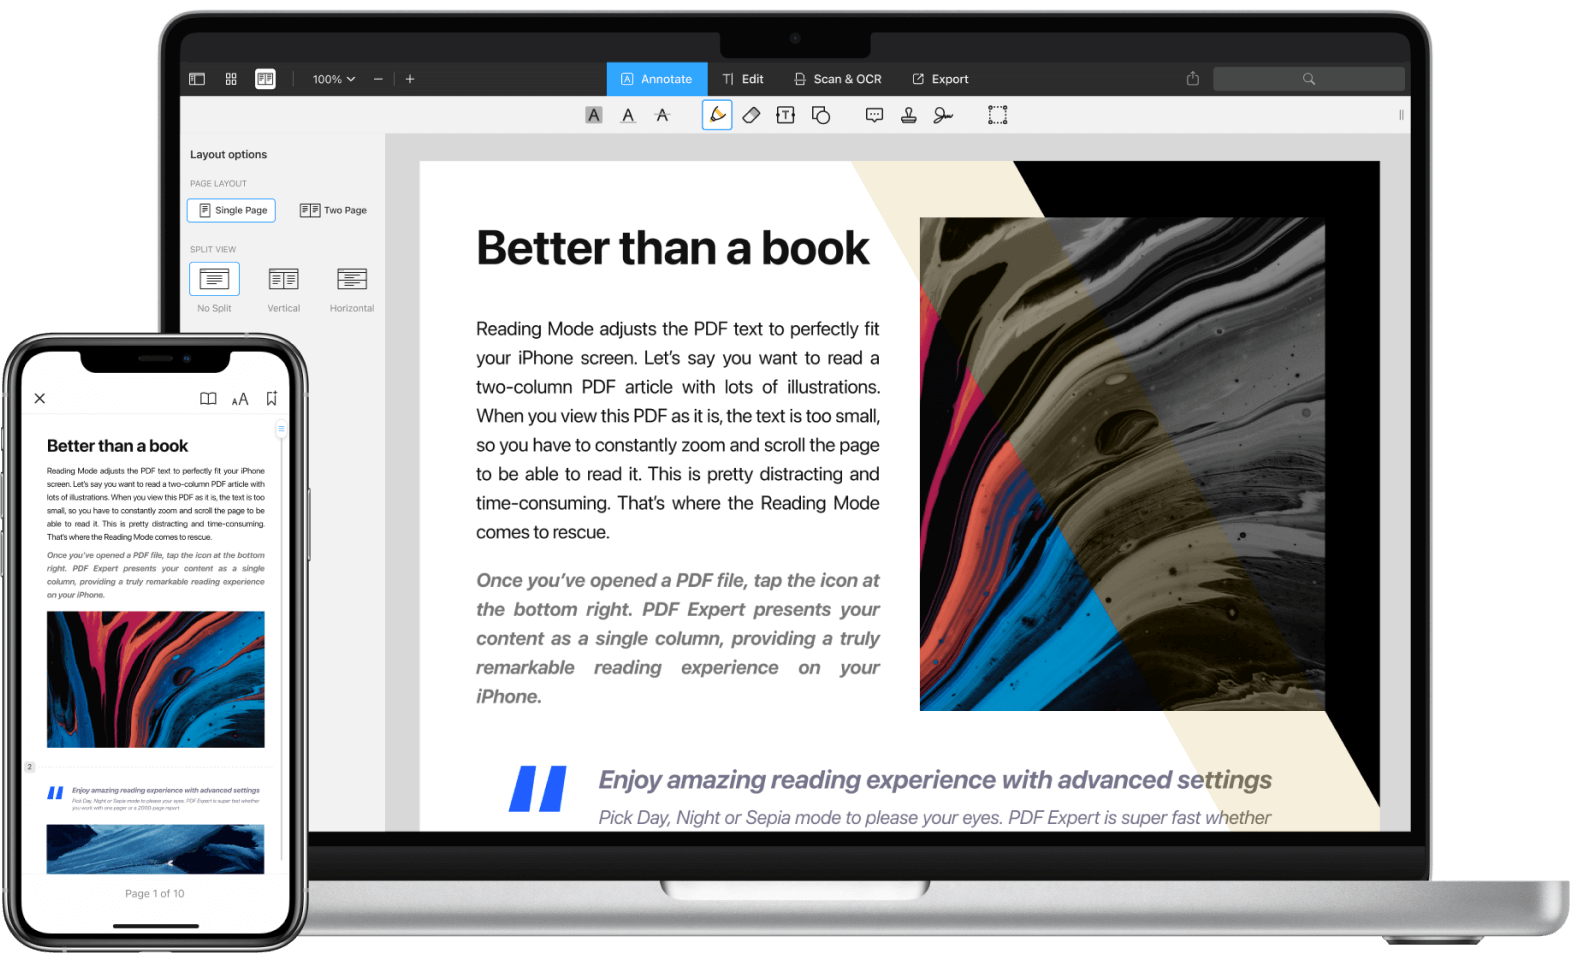Click the search field in top bar
This screenshot has height=960, width=1590.
(1308, 79)
